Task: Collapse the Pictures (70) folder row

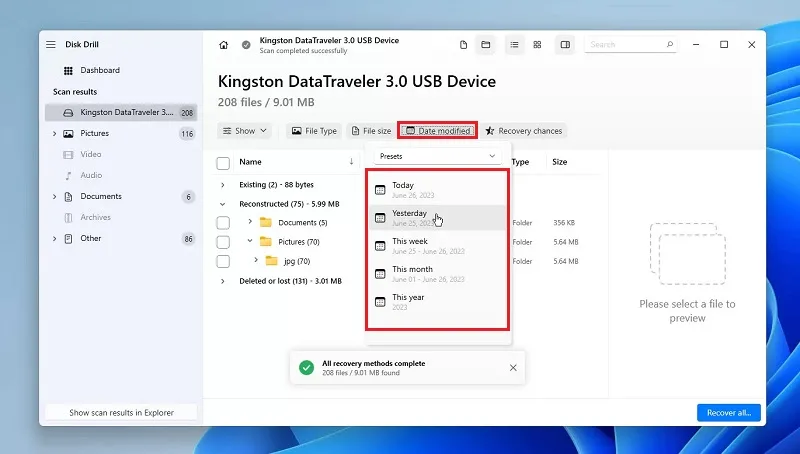Action: [250, 241]
